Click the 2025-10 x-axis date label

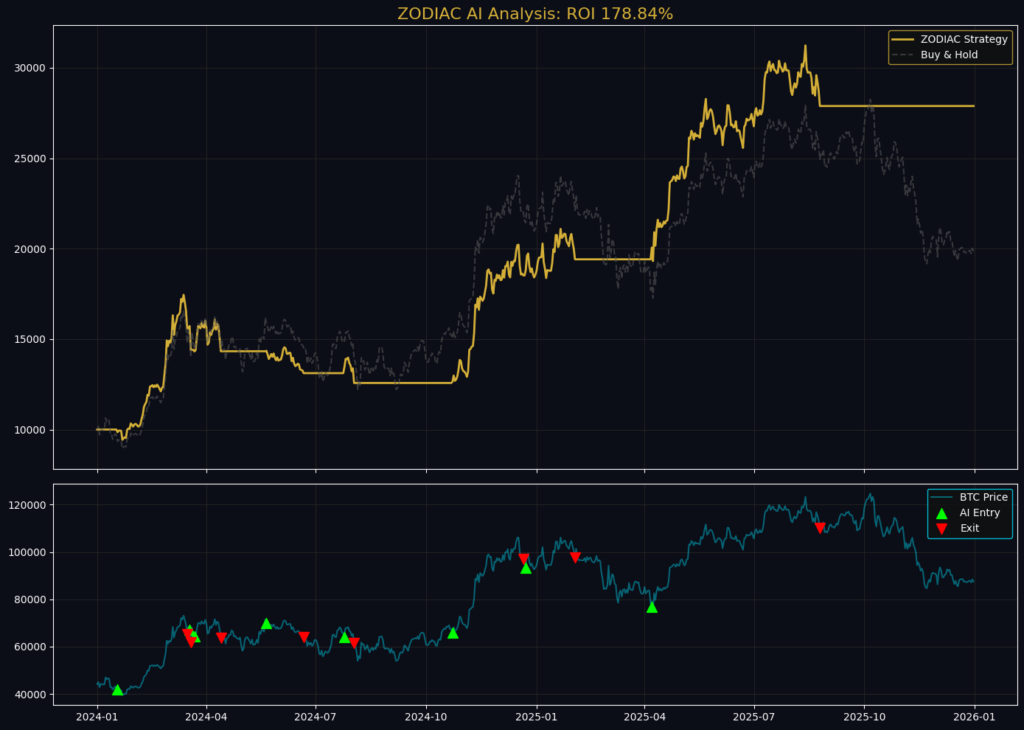pyautogui.click(x=865, y=716)
